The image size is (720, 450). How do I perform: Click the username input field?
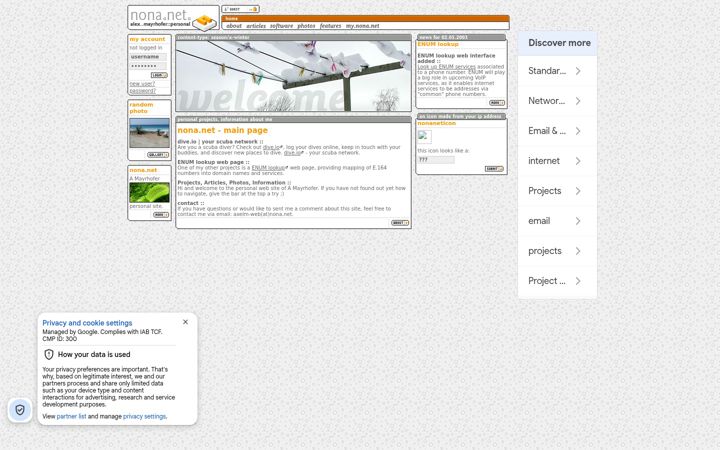pos(148,57)
